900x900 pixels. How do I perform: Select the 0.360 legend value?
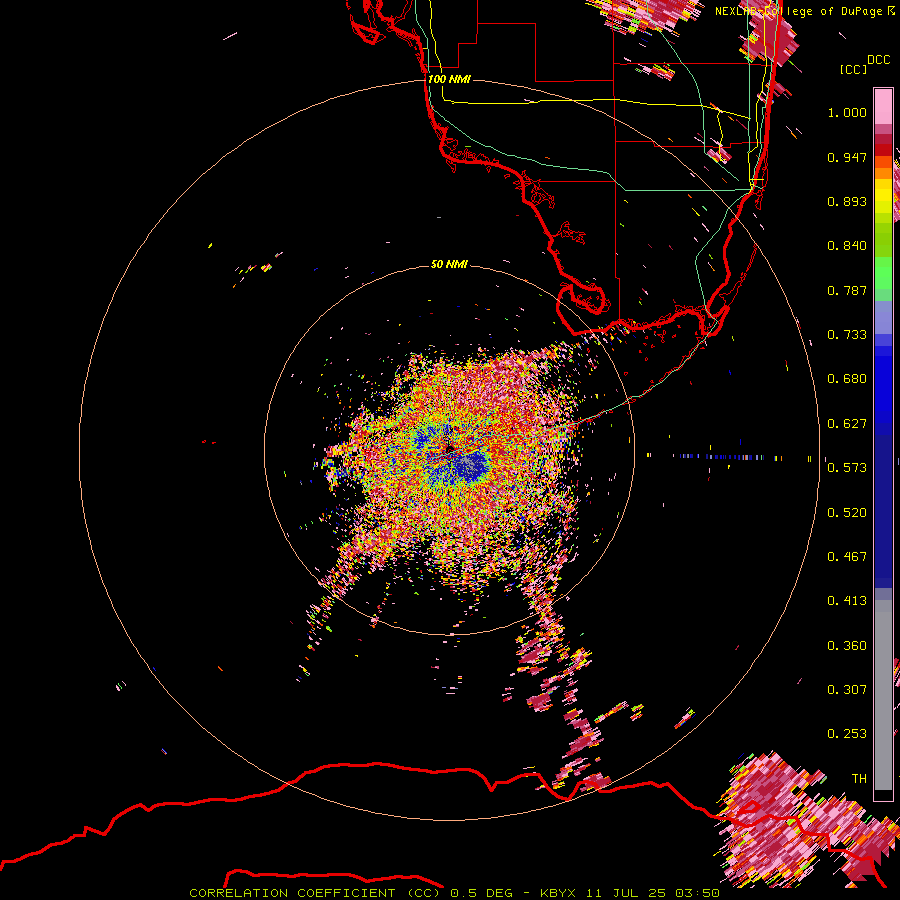[847, 646]
